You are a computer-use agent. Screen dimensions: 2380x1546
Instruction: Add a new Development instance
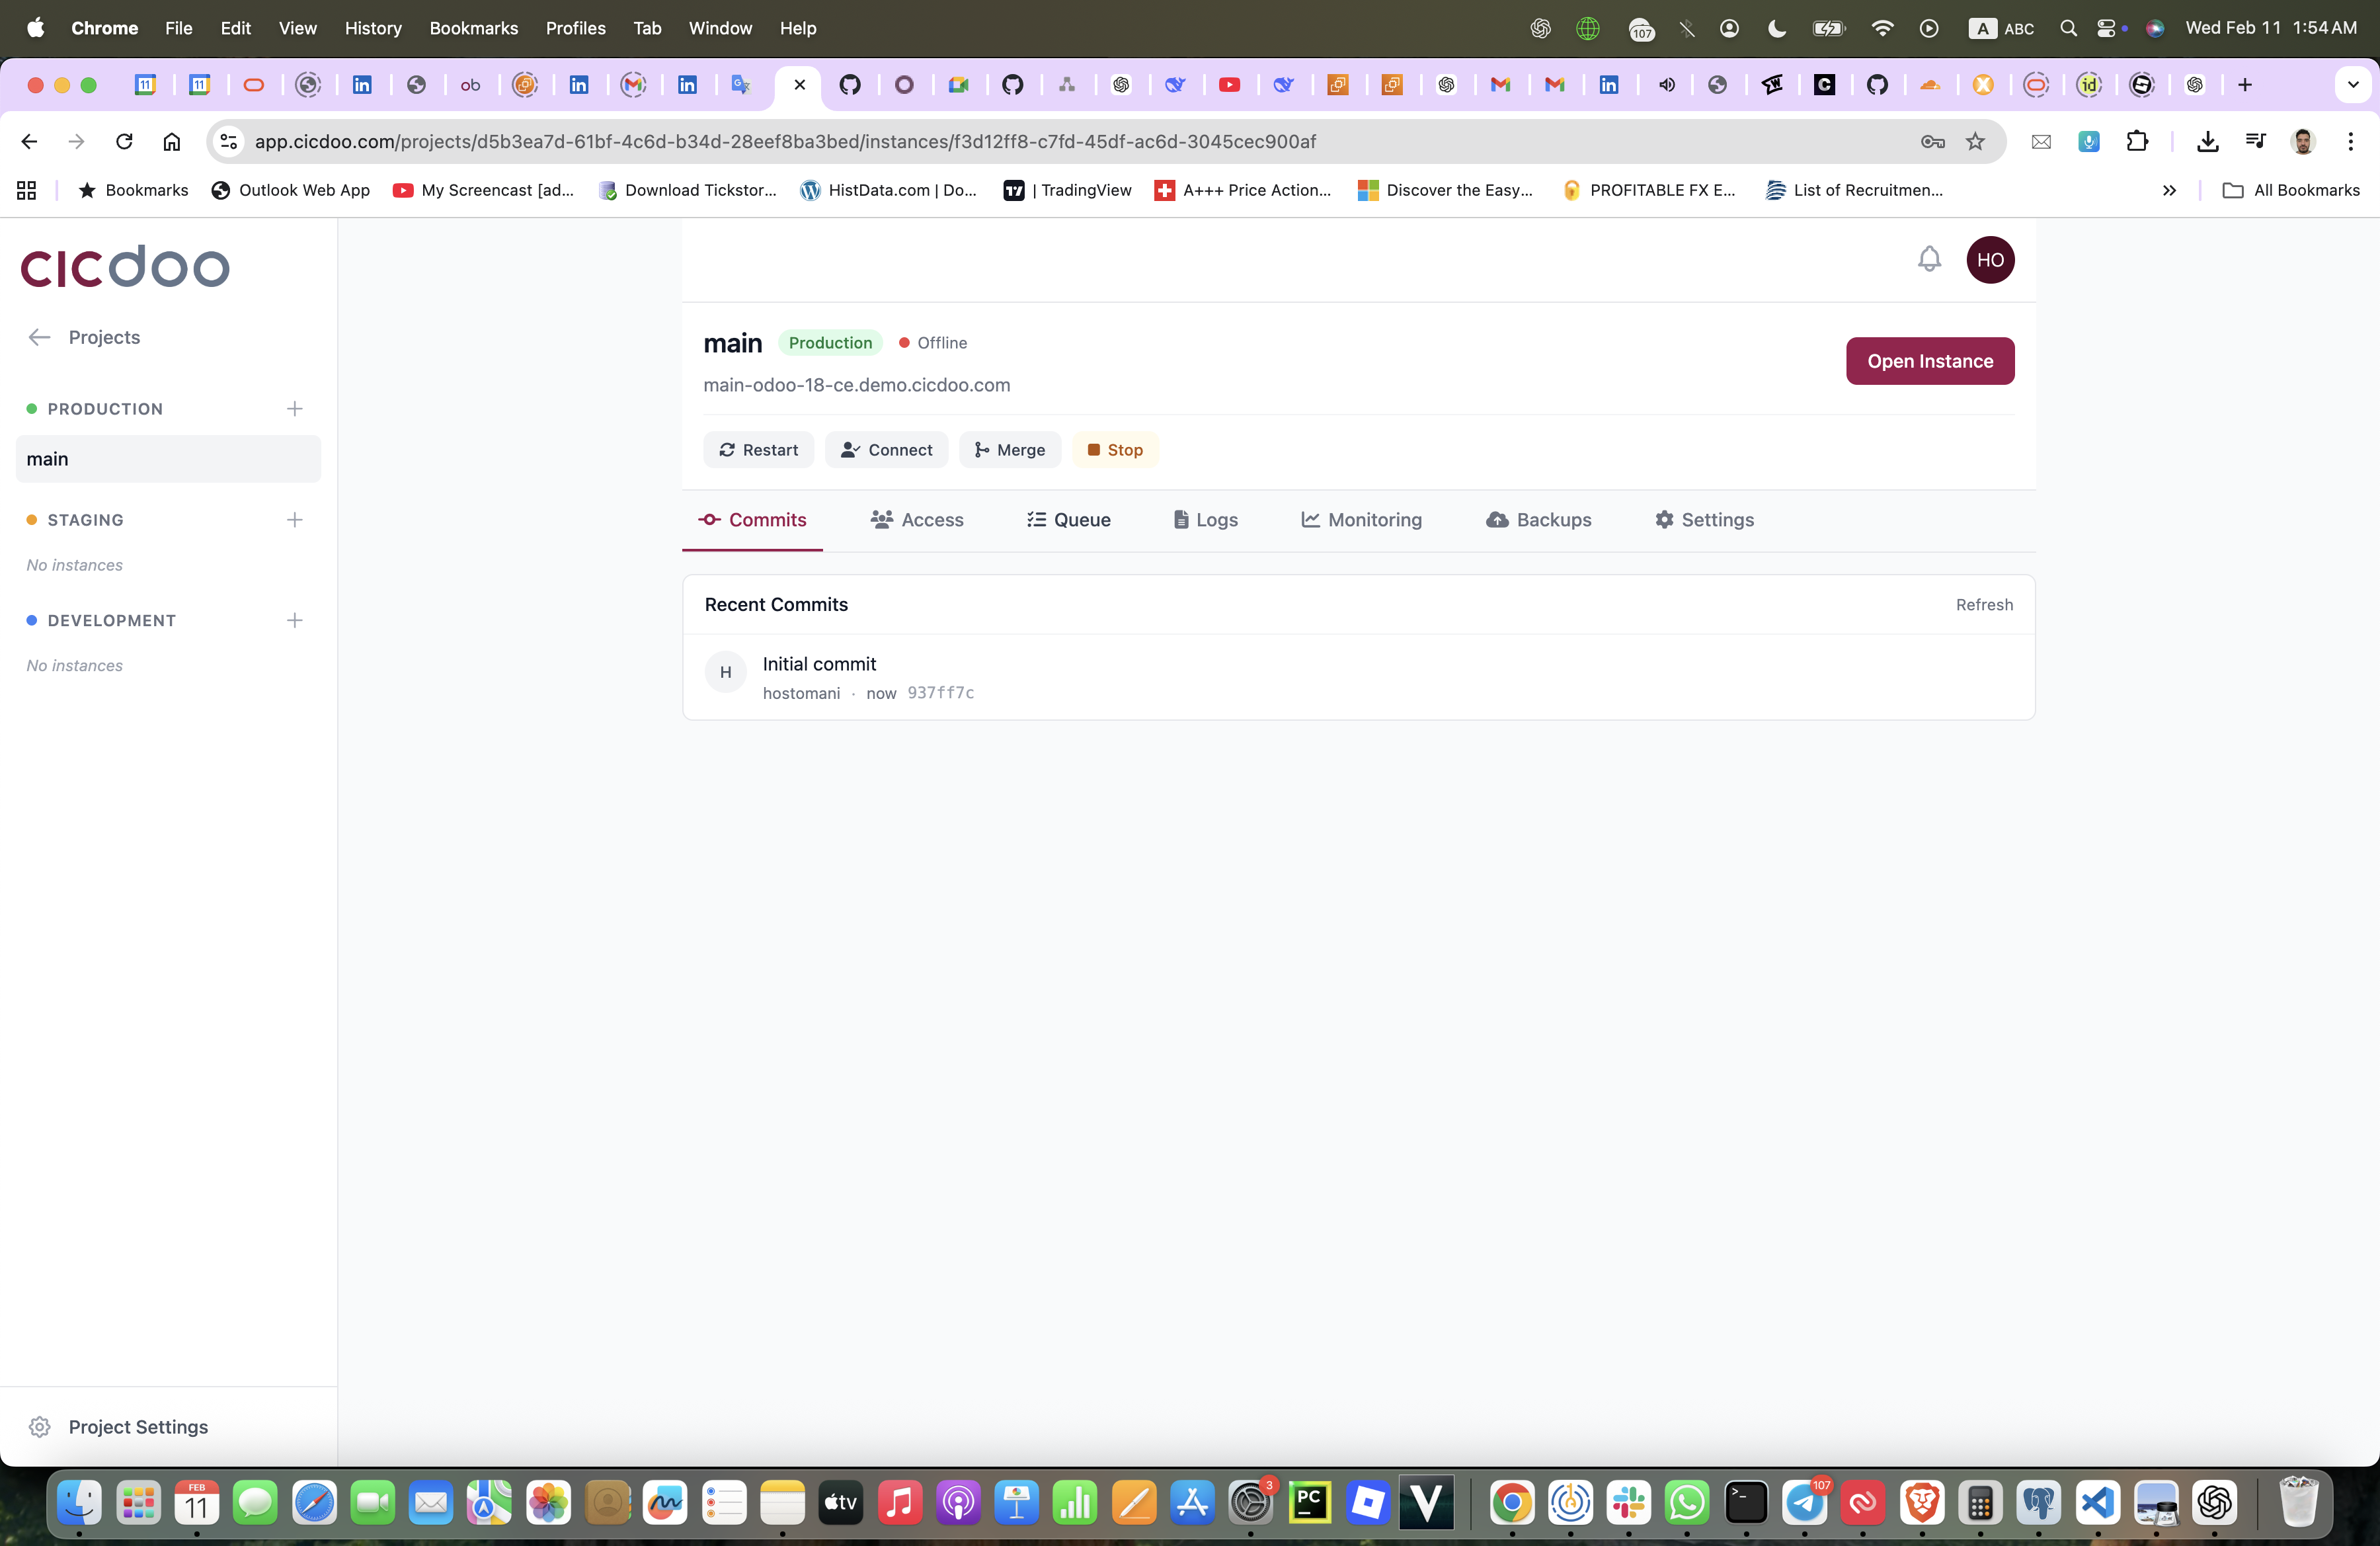pyautogui.click(x=294, y=620)
